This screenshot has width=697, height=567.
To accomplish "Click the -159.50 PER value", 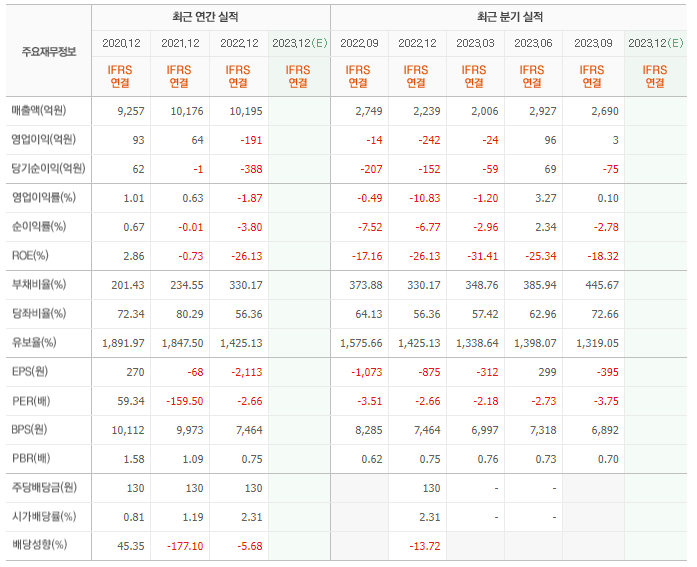I will click(185, 401).
